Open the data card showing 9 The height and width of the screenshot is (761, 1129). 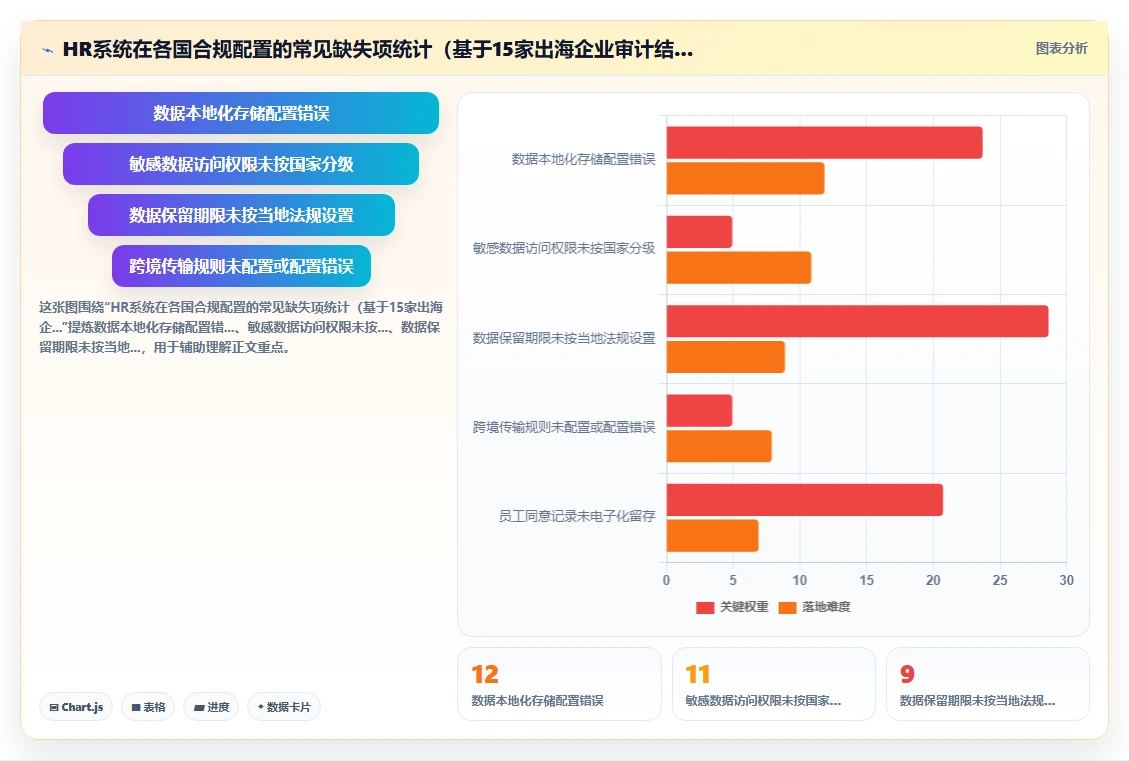pos(988,684)
